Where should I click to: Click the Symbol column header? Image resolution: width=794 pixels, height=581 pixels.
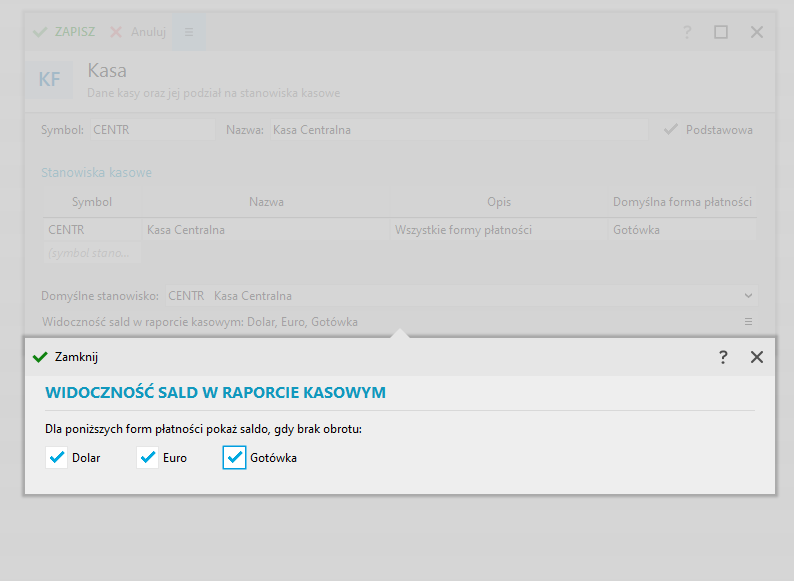click(92, 202)
